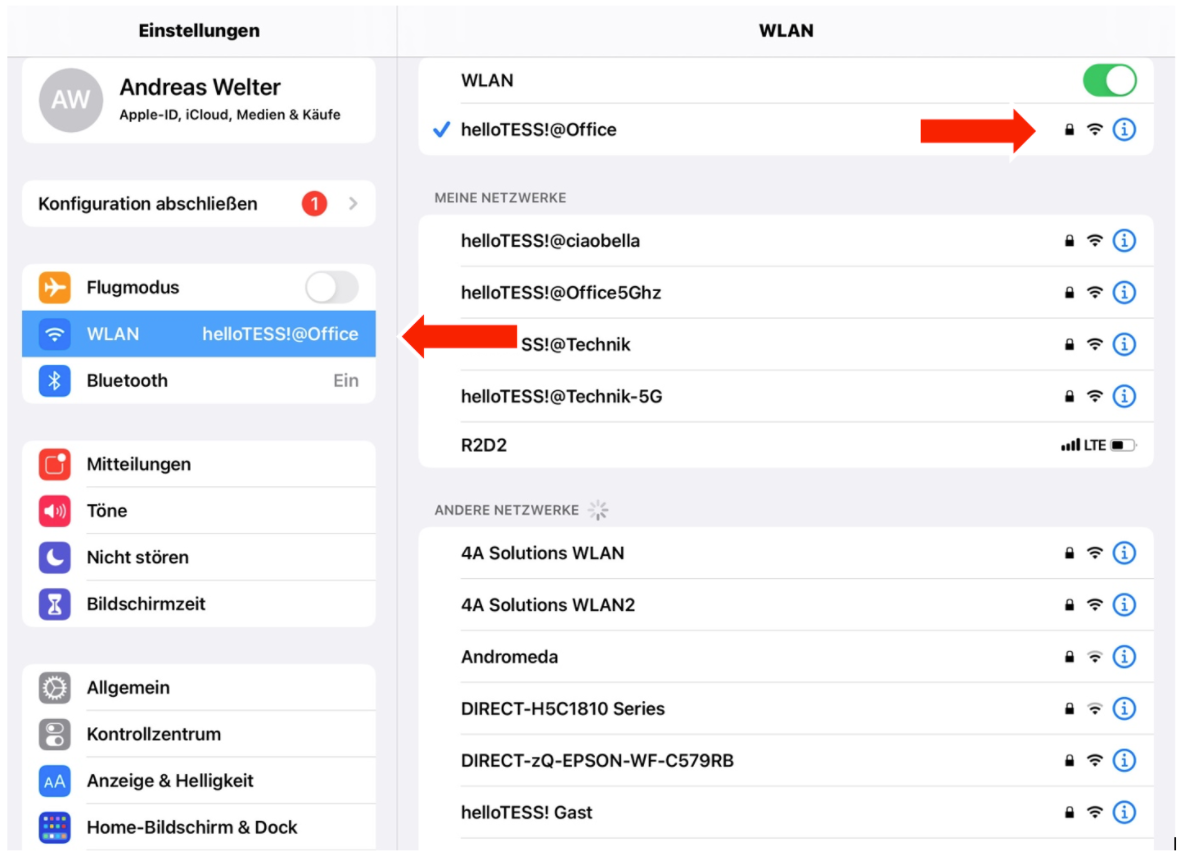Join helloTESS! Gast network
The image size is (1192, 864).
click(786, 812)
